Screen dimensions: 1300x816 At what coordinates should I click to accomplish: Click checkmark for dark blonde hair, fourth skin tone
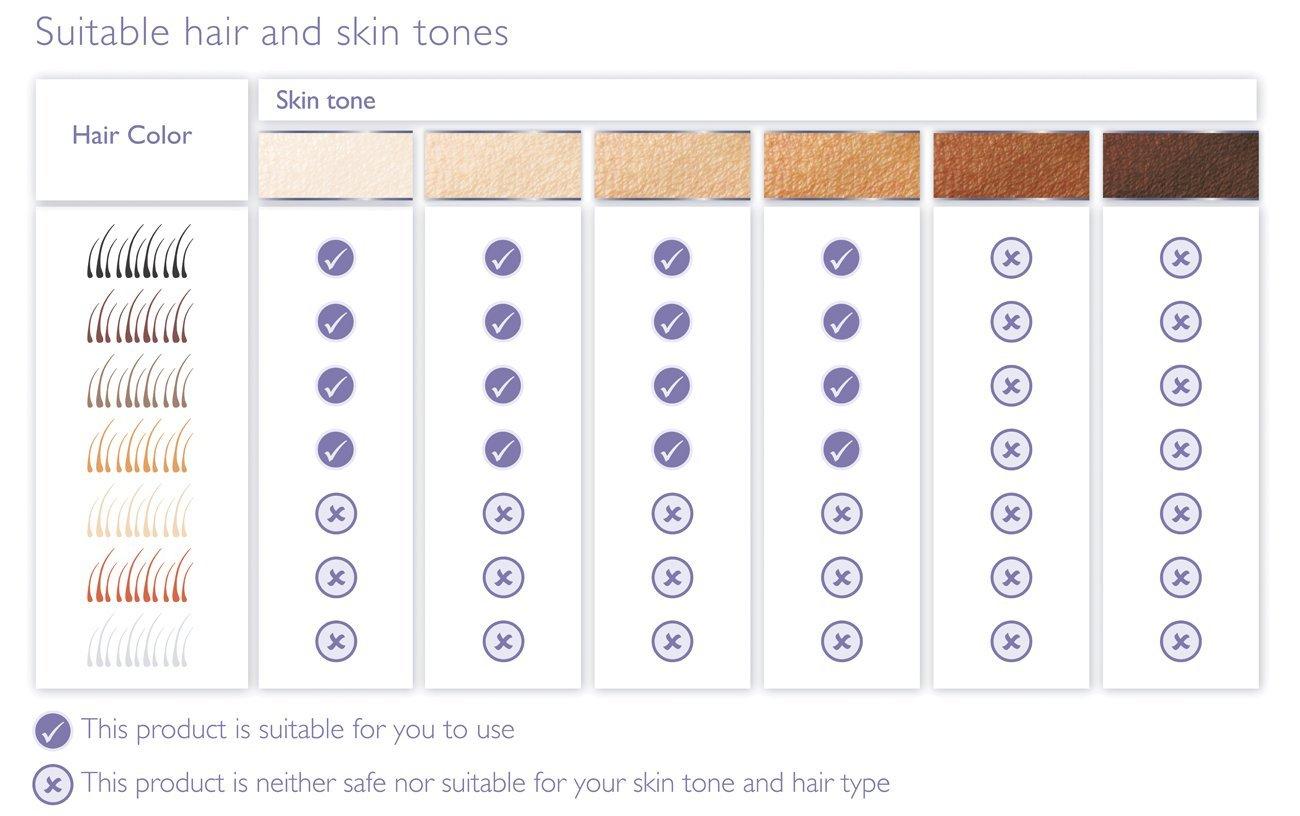[841, 449]
